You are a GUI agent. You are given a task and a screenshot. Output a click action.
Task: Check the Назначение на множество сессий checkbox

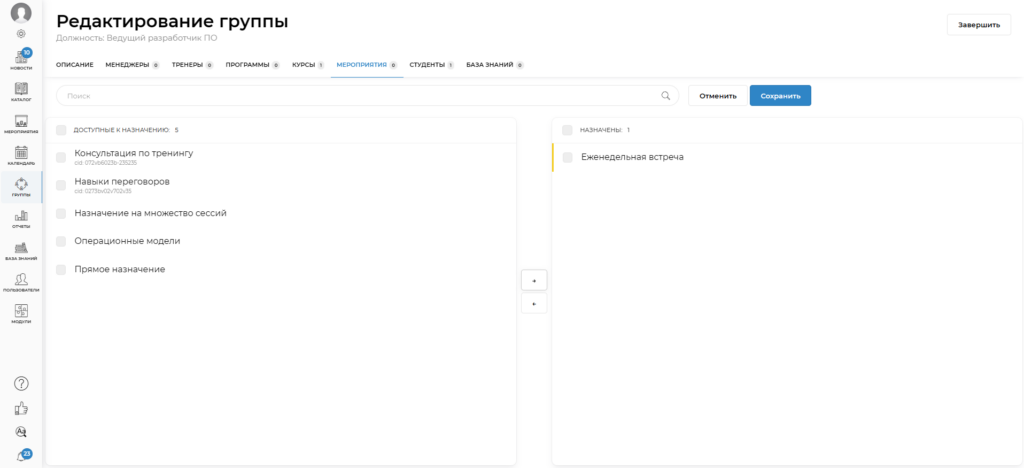[61, 213]
